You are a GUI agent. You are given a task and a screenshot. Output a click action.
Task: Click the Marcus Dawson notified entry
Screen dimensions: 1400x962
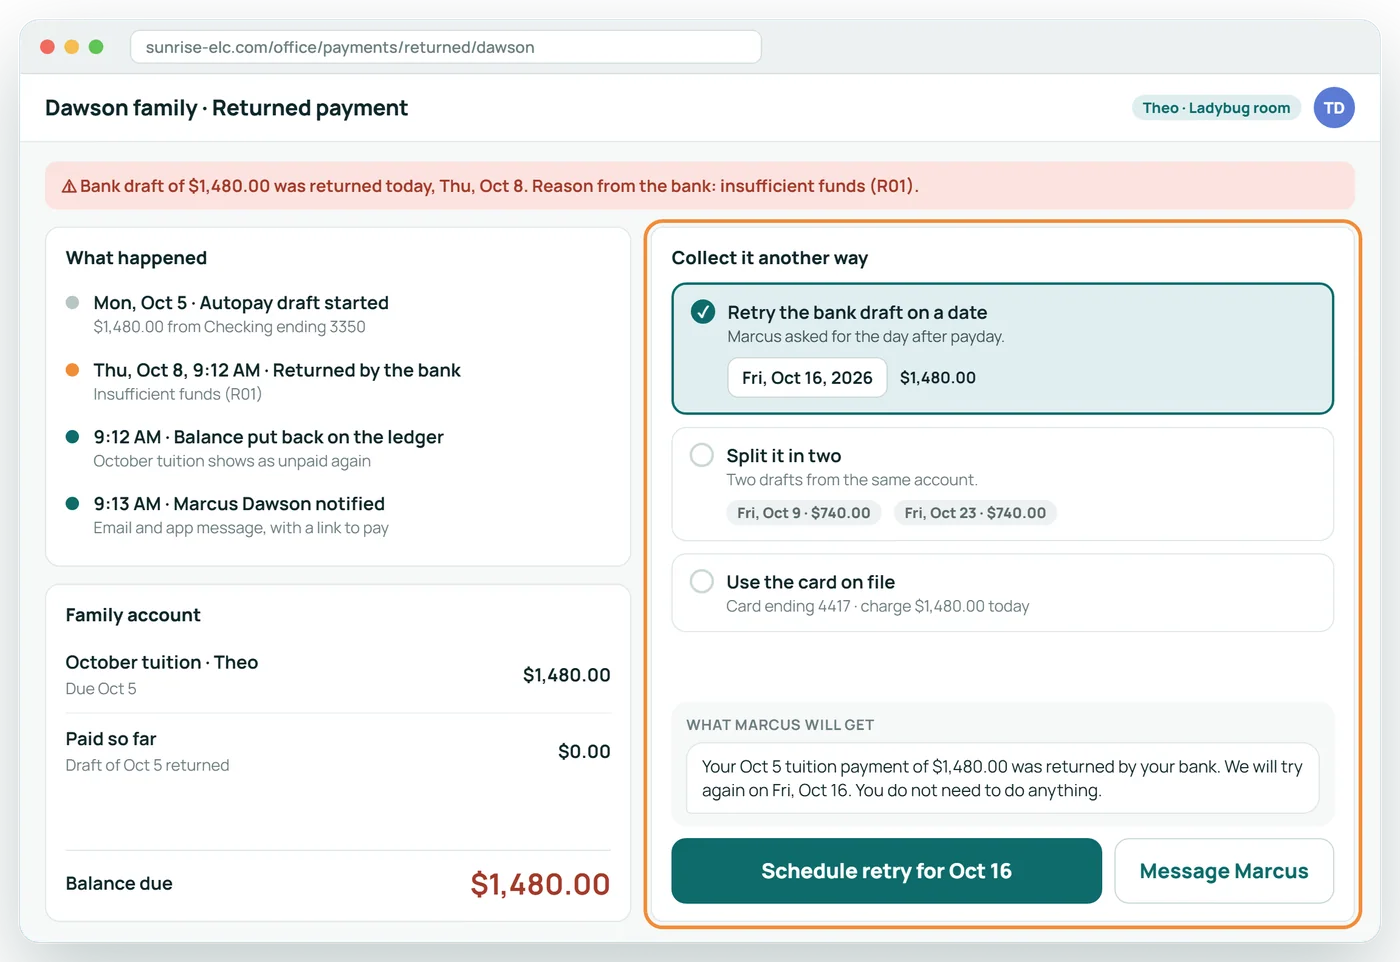[241, 515]
